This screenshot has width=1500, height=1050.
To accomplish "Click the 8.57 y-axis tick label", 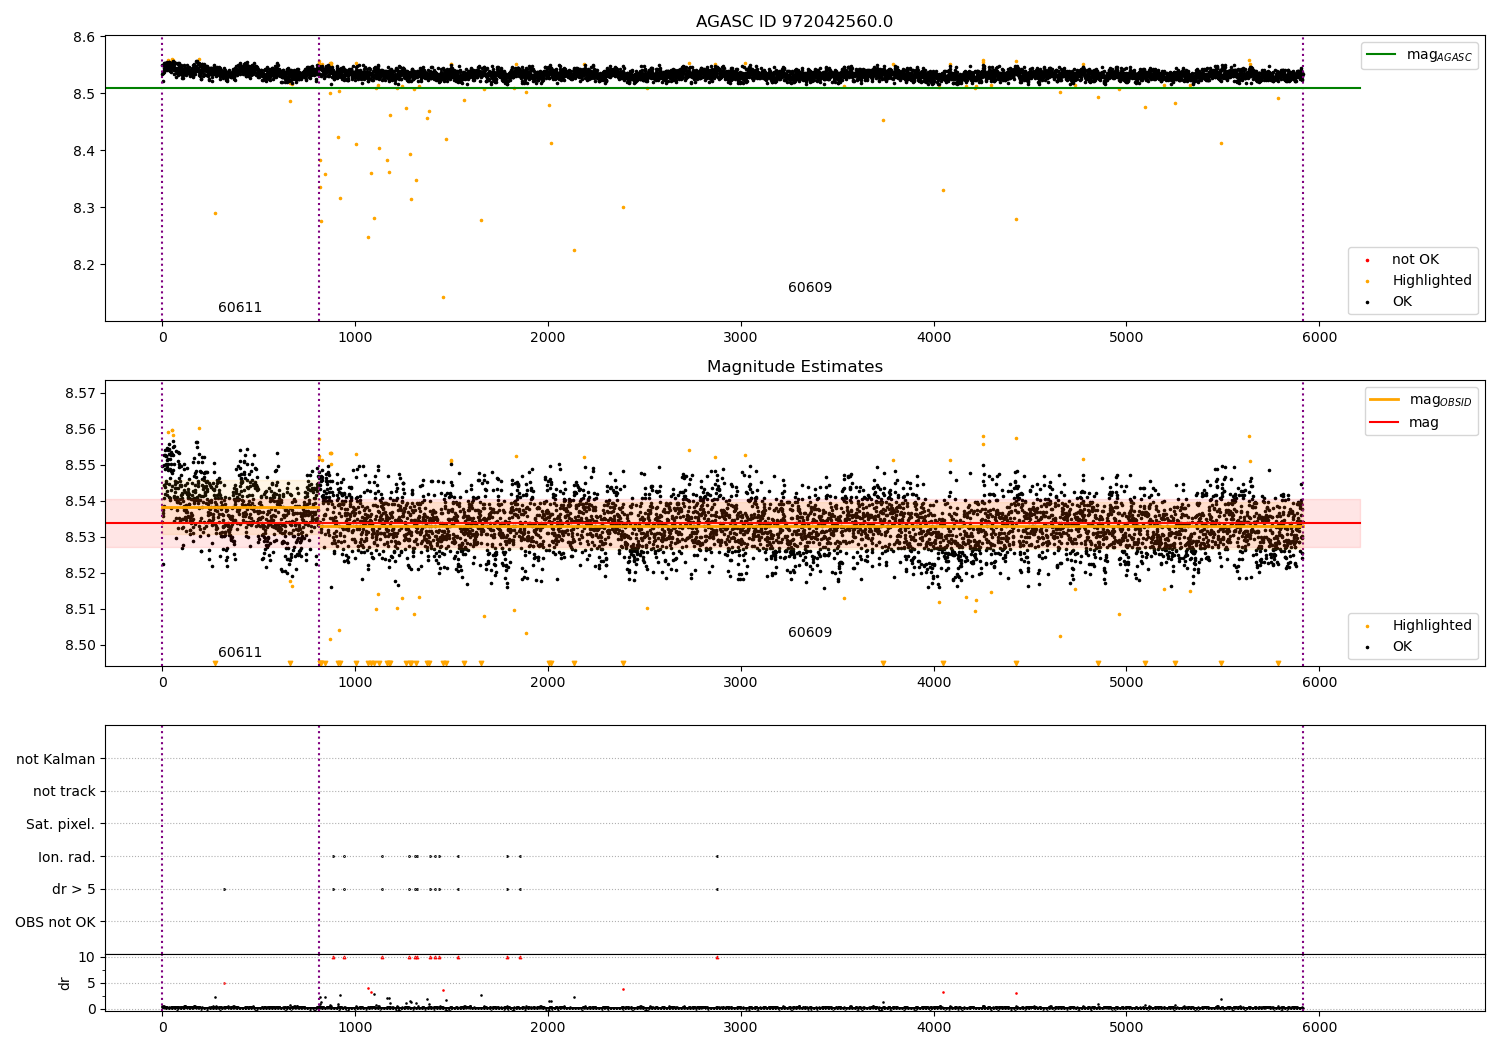I will pos(80,393).
